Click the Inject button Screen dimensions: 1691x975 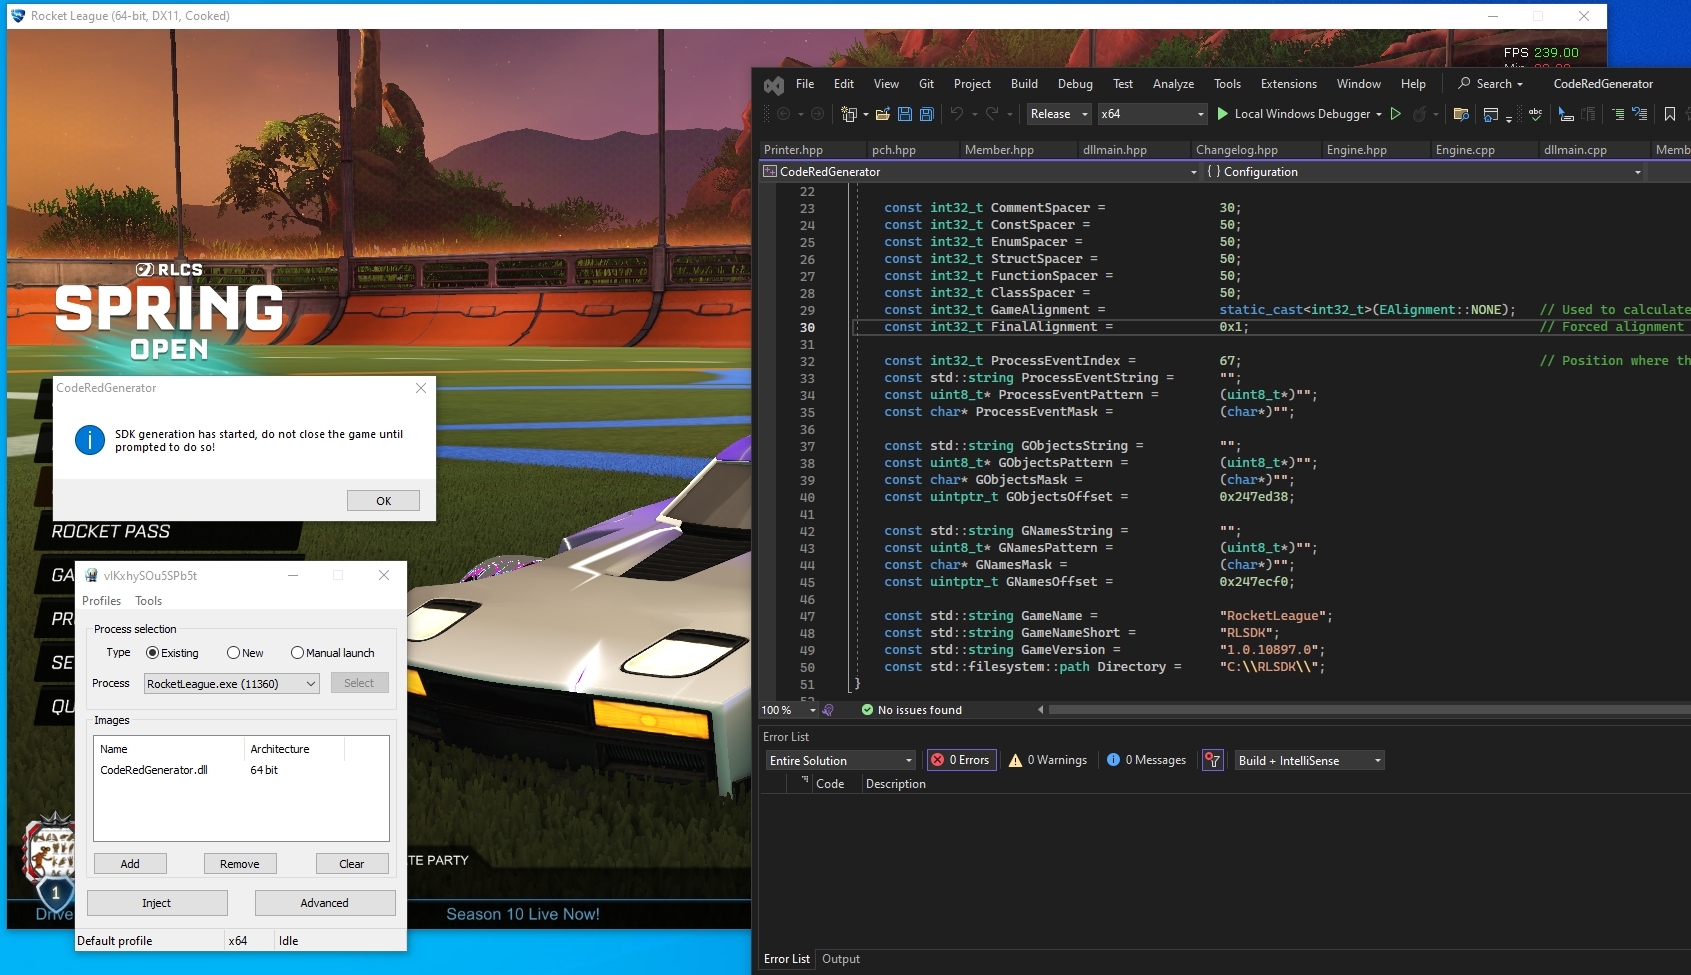coord(157,903)
